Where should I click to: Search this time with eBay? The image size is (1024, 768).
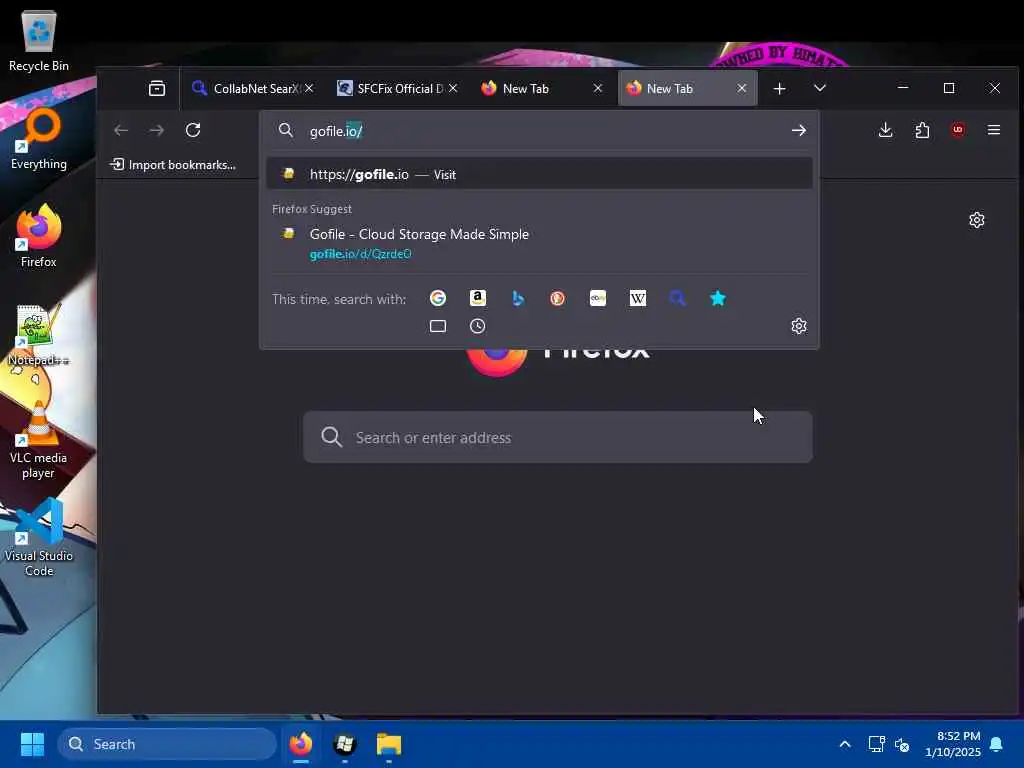(598, 298)
